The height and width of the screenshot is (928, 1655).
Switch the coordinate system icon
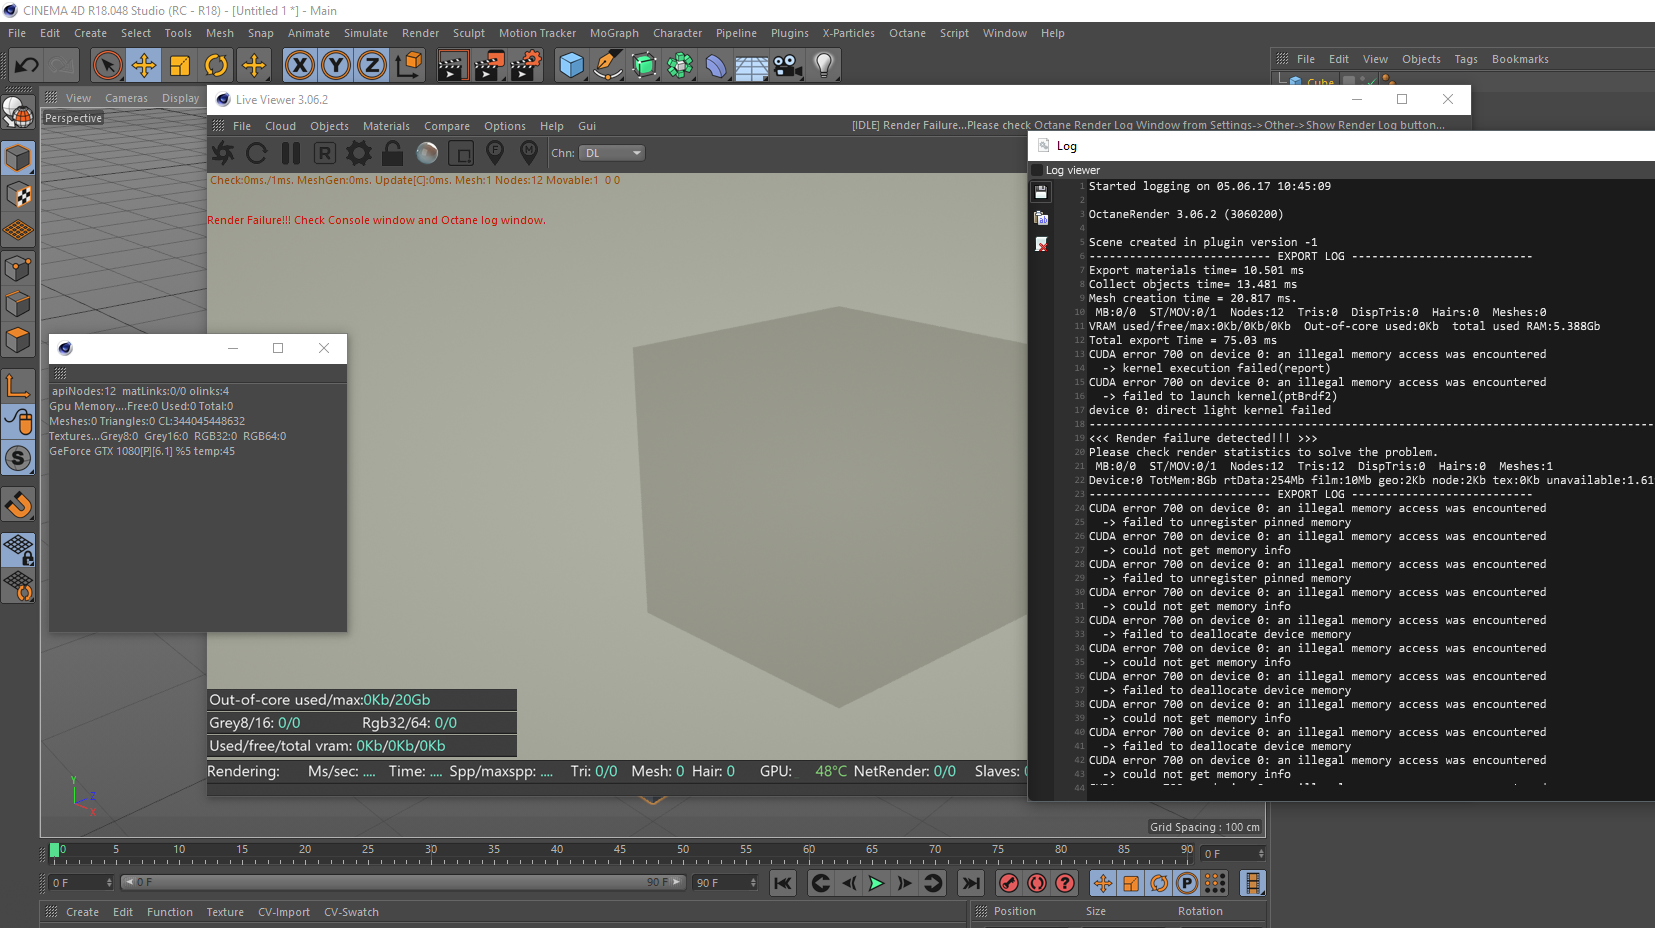(408, 66)
